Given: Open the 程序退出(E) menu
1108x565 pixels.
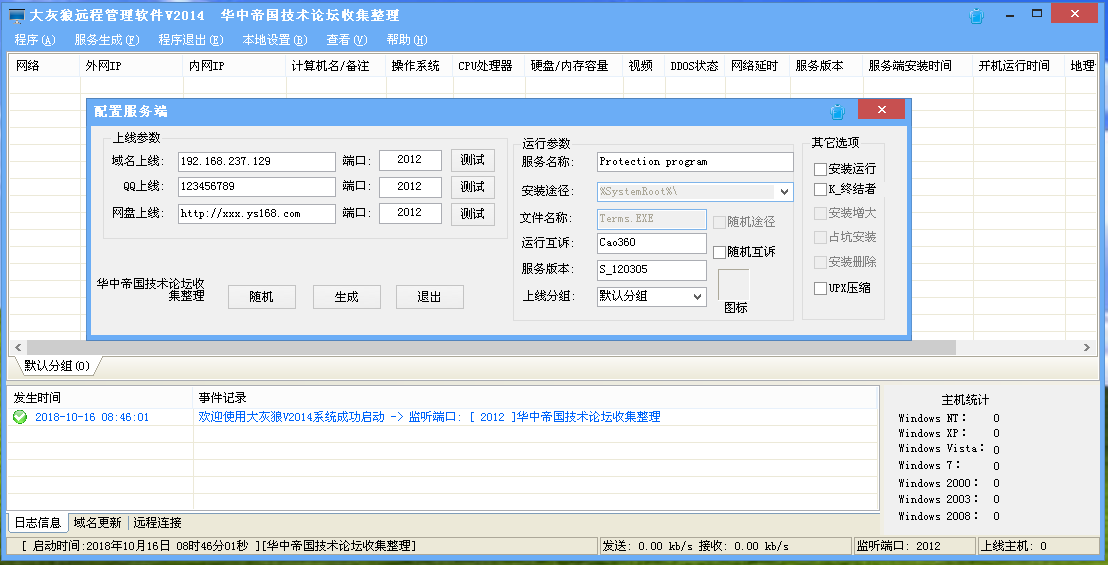Looking at the screenshot, I should 191,40.
